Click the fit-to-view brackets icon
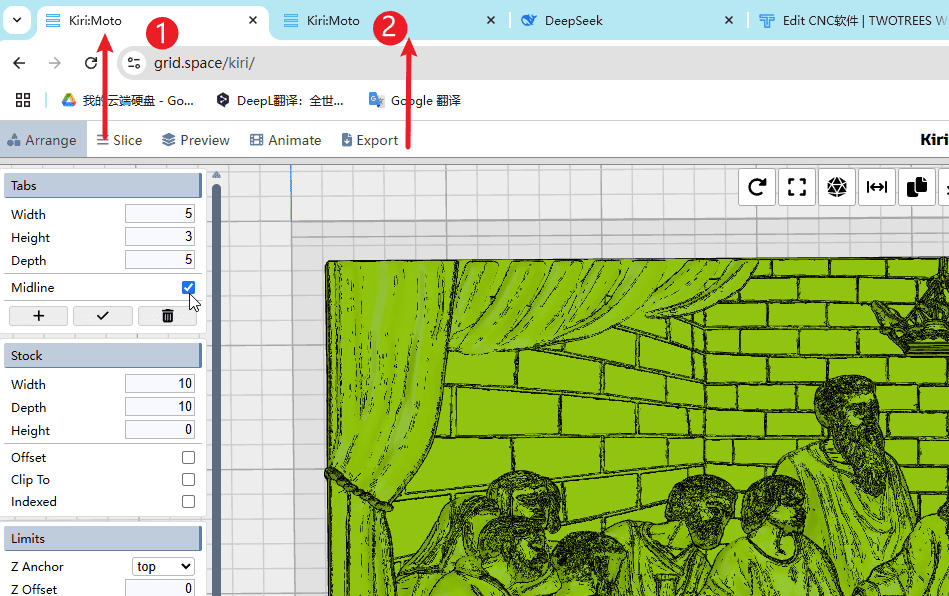Viewport: 949px width, 596px height. tap(797, 187)
